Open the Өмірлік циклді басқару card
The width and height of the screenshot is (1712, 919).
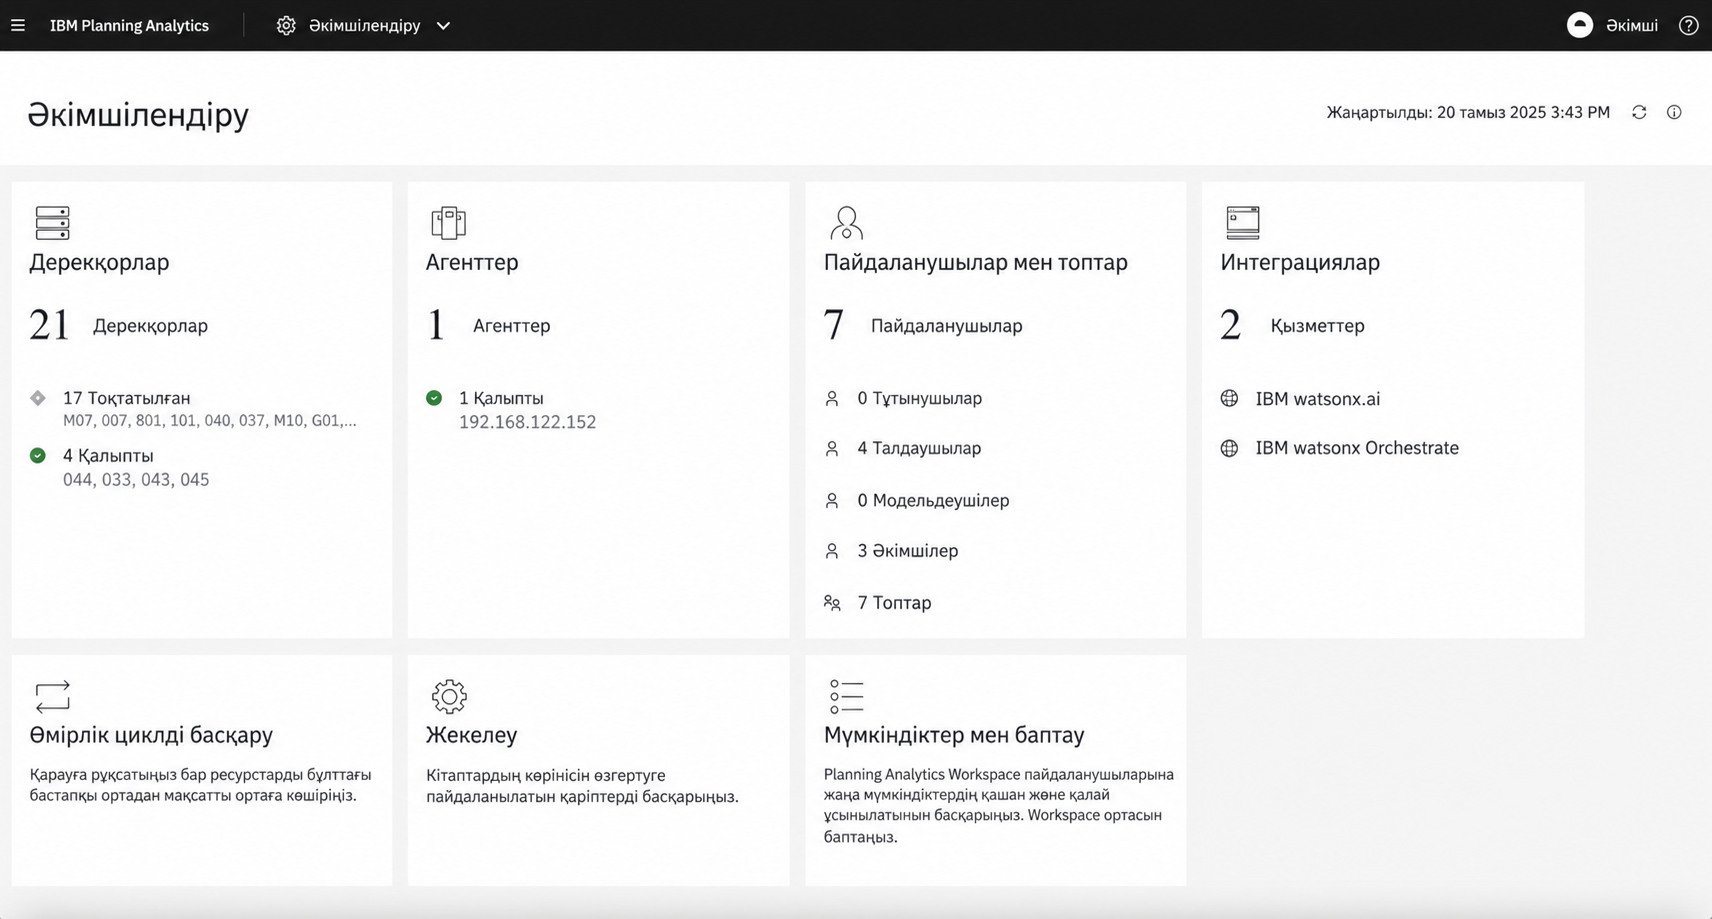151,735
